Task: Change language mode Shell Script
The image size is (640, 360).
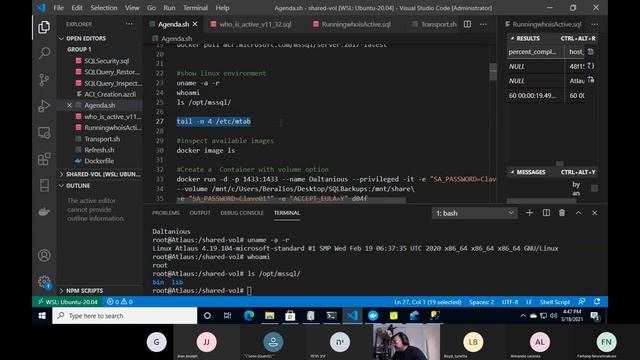Action: click(554, 302)
